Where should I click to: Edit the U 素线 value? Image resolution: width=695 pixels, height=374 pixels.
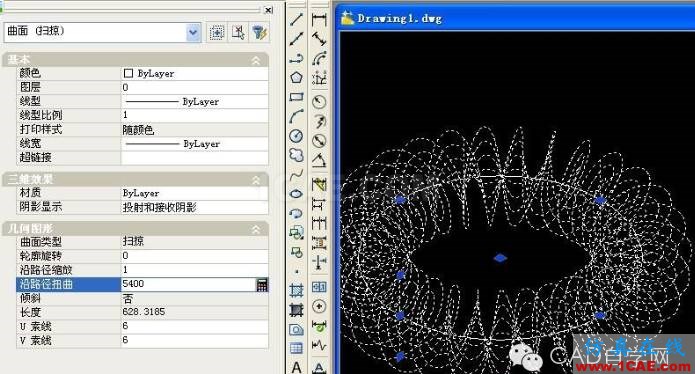coord(194,326)
